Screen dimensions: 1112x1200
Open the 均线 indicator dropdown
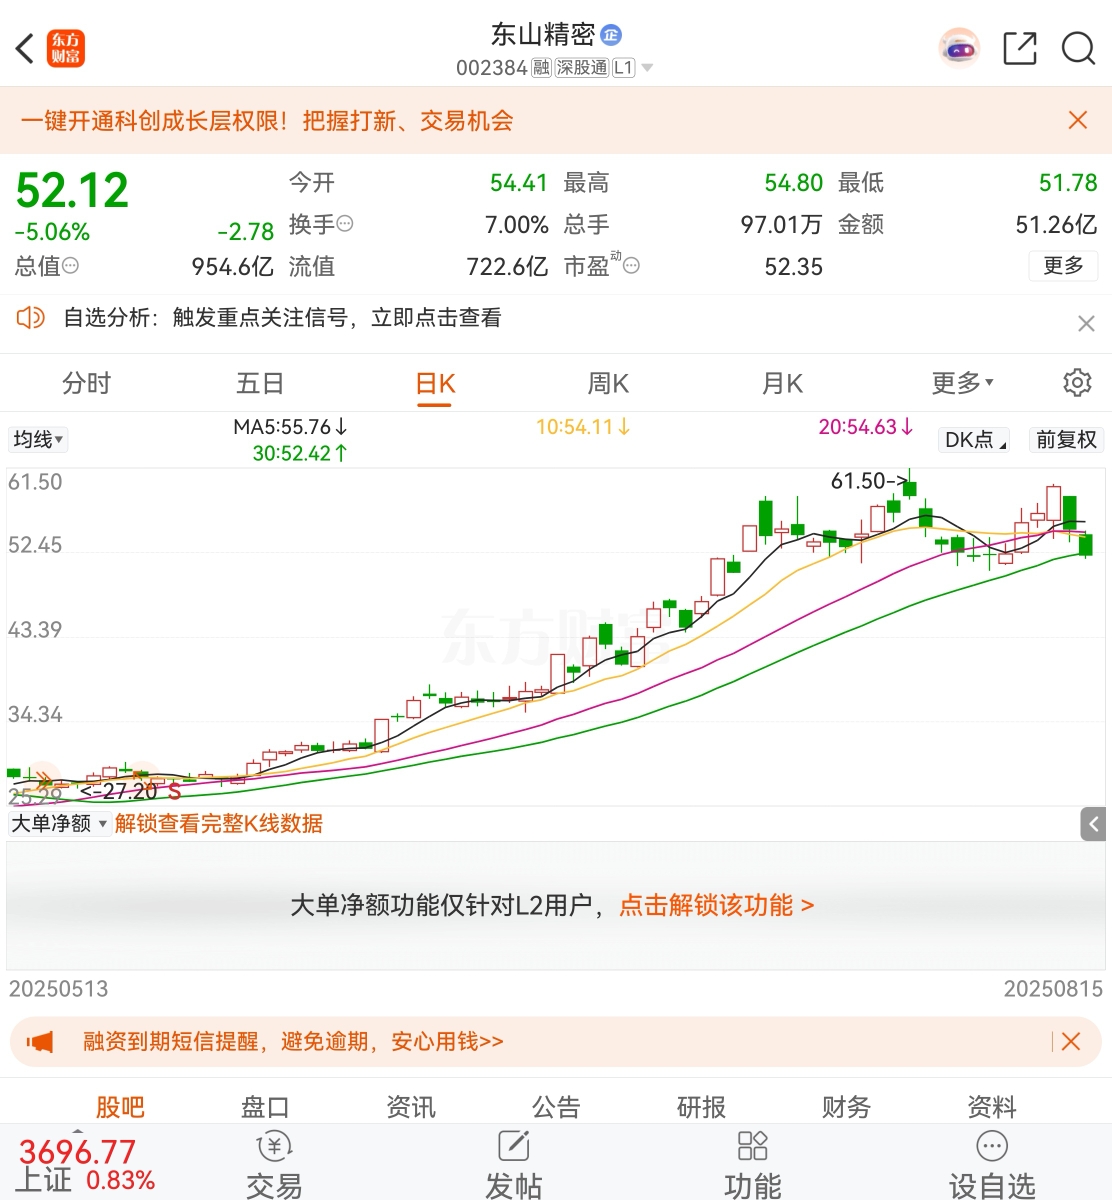coord(39,440)
